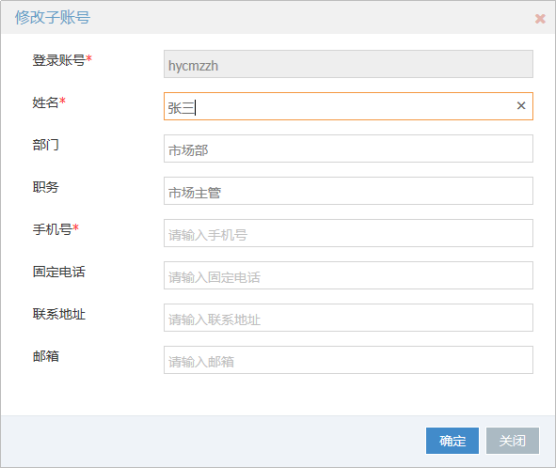Click the 请输入邮箱 input box
Image resolution: width=556 pixels, height=469 pixels.
tap(348, 360)
